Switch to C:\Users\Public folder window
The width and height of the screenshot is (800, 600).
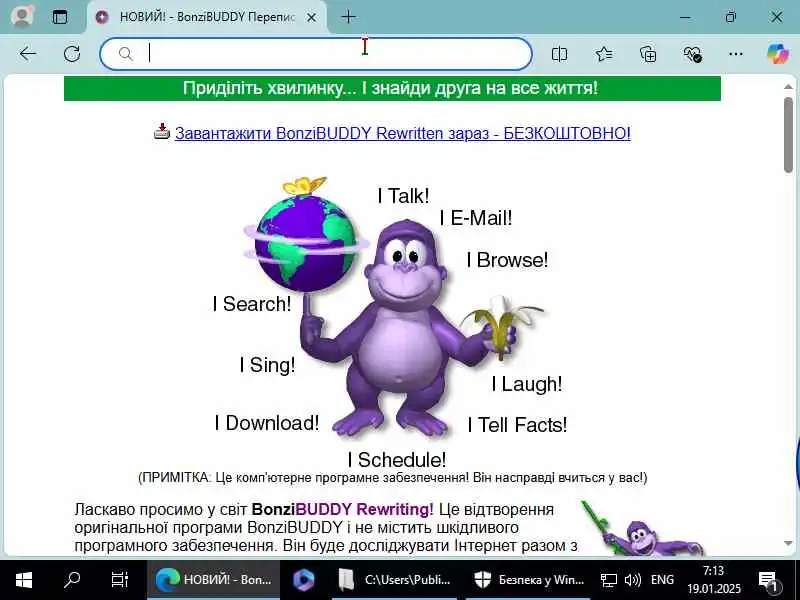tap(395, 580)
